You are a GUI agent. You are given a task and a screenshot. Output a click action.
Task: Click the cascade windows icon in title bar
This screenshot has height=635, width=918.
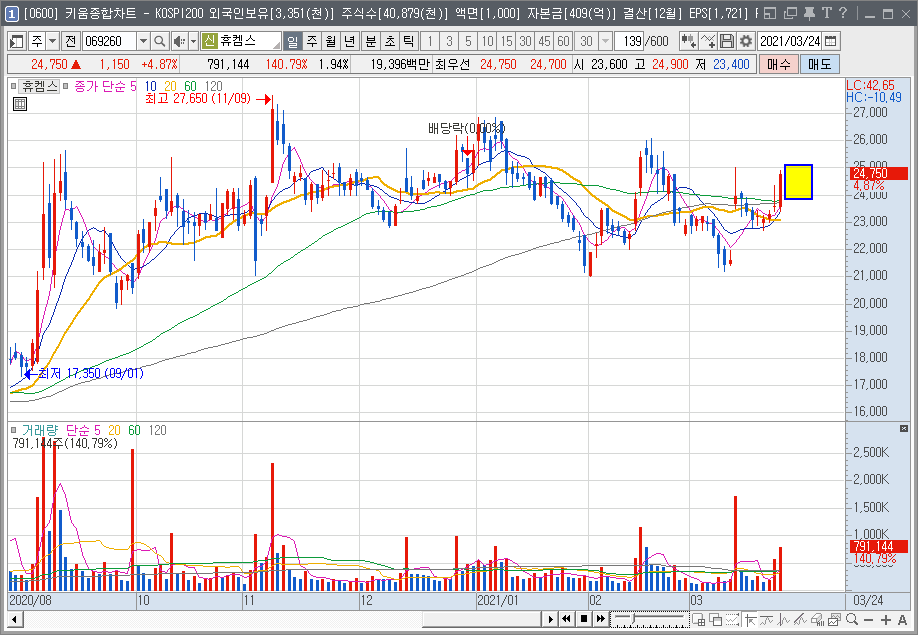pyautogui.click(x=790, y=13)
